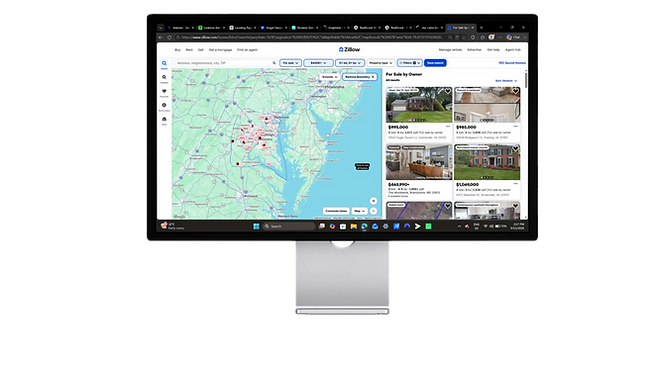The image size is (653, 366).
Task: Open the Search icon in Zillow's left sidebar
Action: click(x=164, y=63)
